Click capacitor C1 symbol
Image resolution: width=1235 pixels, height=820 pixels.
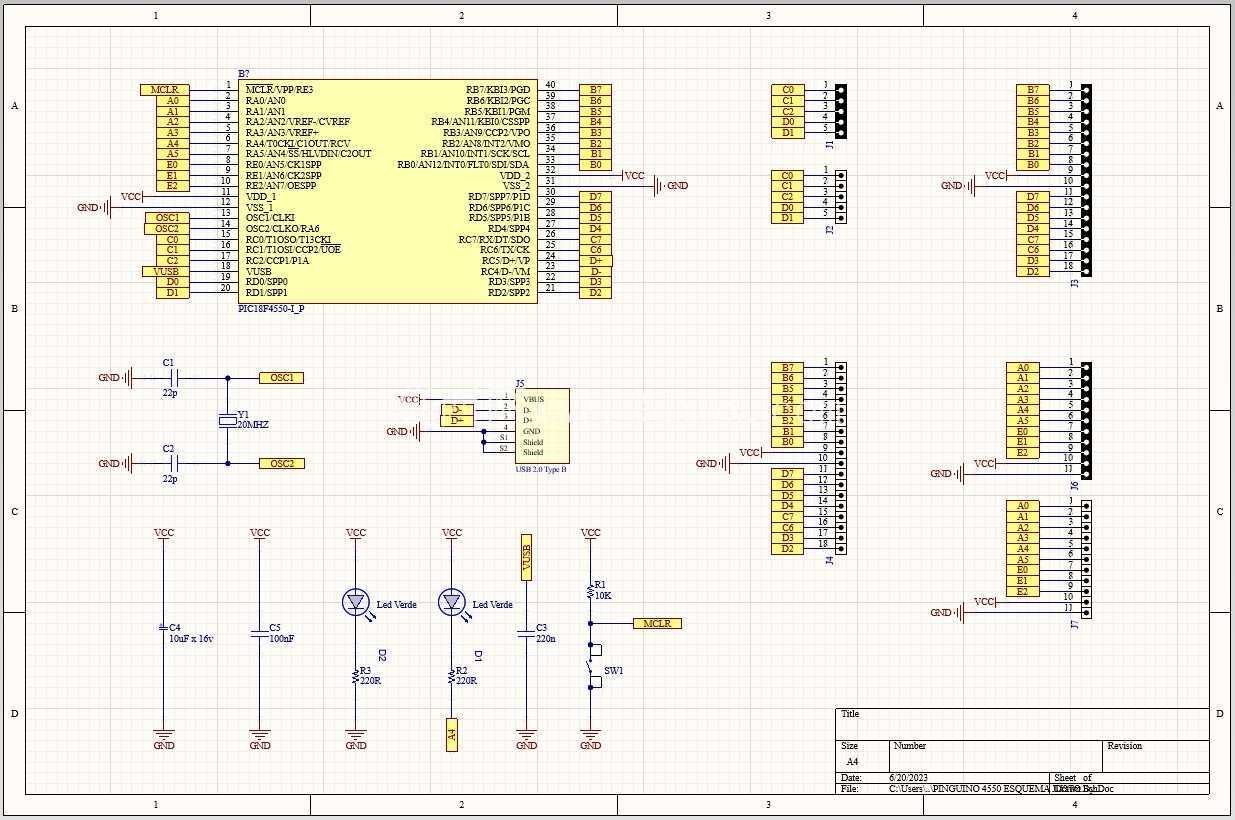tap(175, 378)
